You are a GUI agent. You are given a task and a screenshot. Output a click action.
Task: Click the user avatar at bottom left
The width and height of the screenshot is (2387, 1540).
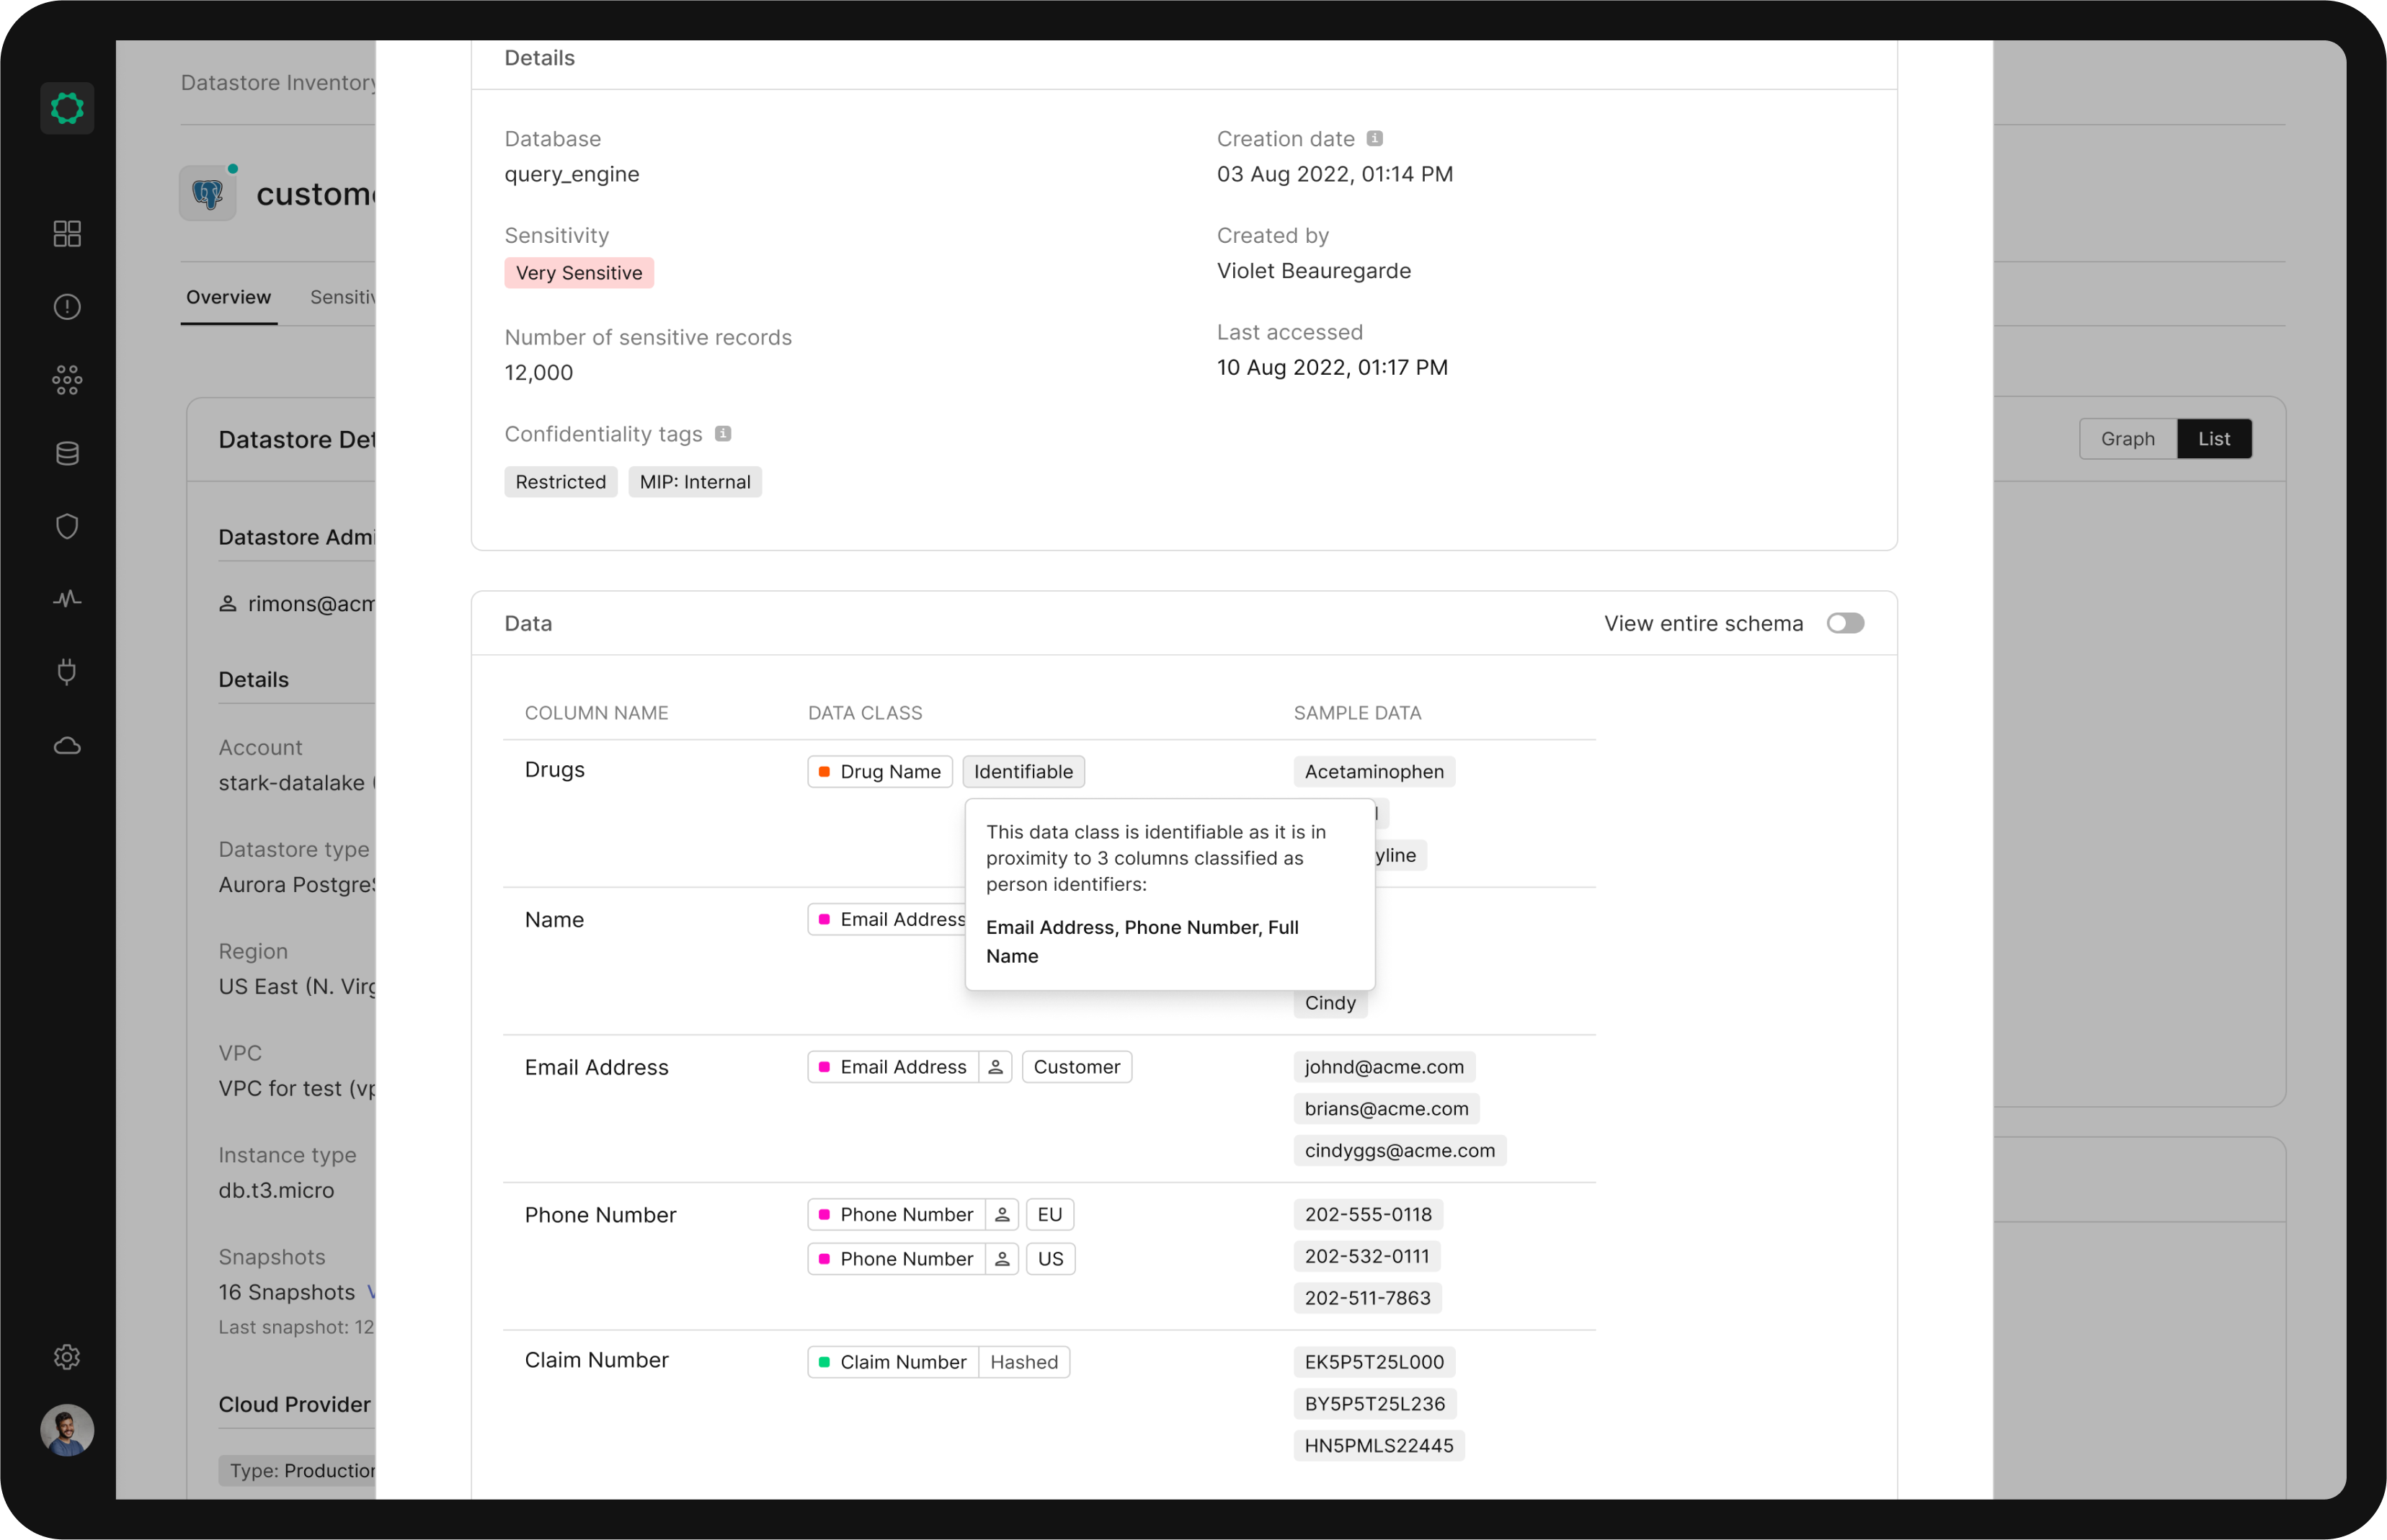[x=67, y=1431]
